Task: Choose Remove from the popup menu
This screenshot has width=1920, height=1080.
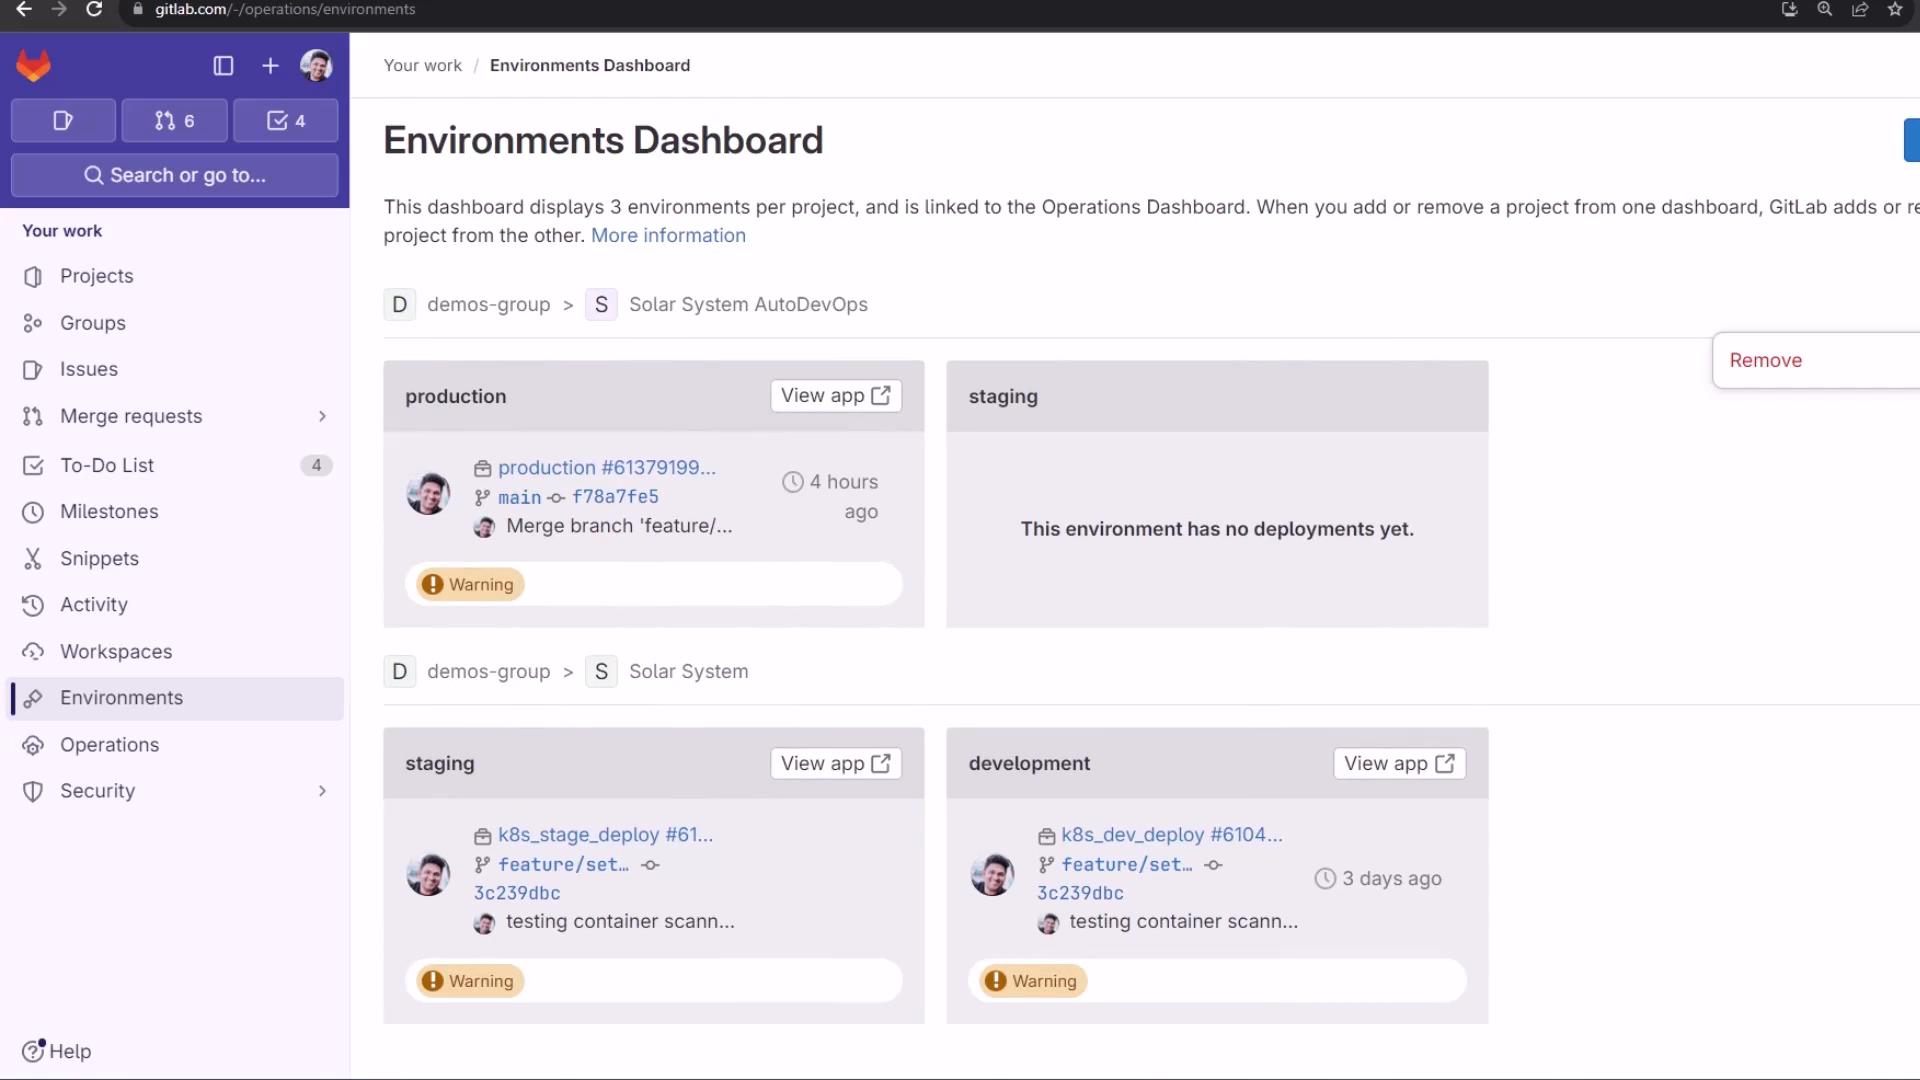Action: [x=1766, y=360]
